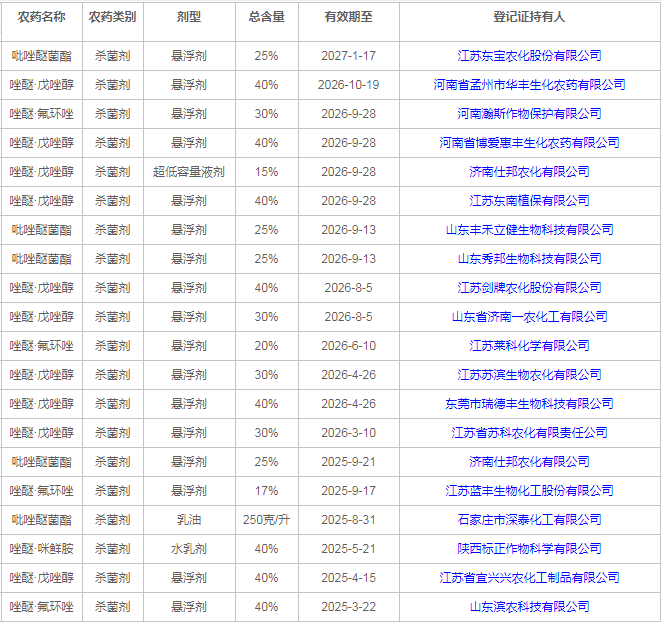Select the date 2026-3-10
663x624 pixels.
(x=348, y=433)
